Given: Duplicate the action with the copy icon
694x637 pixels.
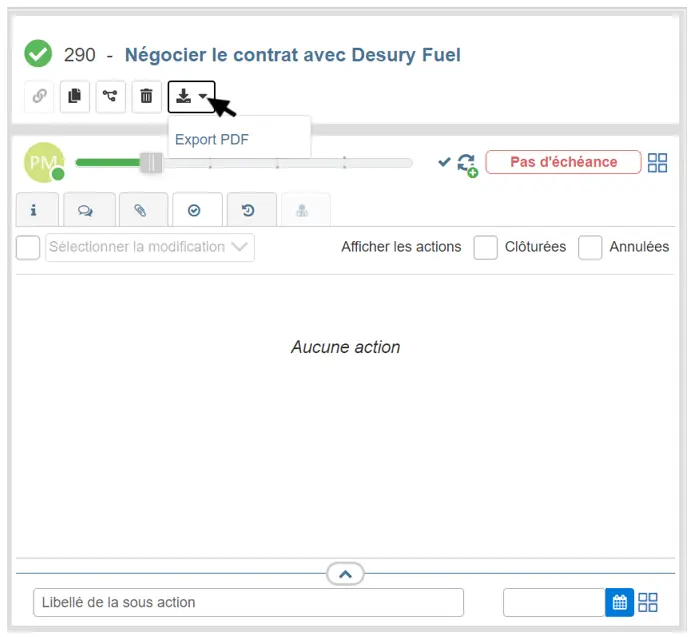Looking at the screenshot, I should tap(74, 96).
